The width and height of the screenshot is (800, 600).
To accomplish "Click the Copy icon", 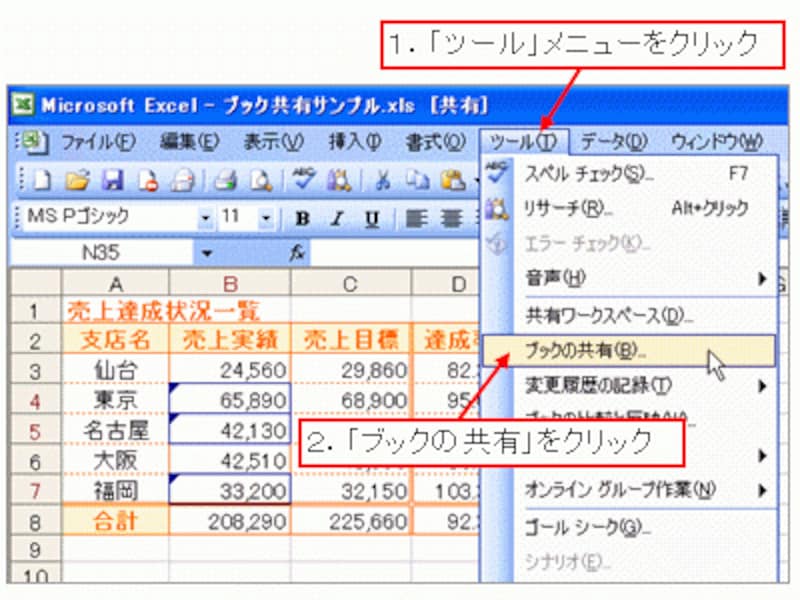I will [x=417, y=181].
